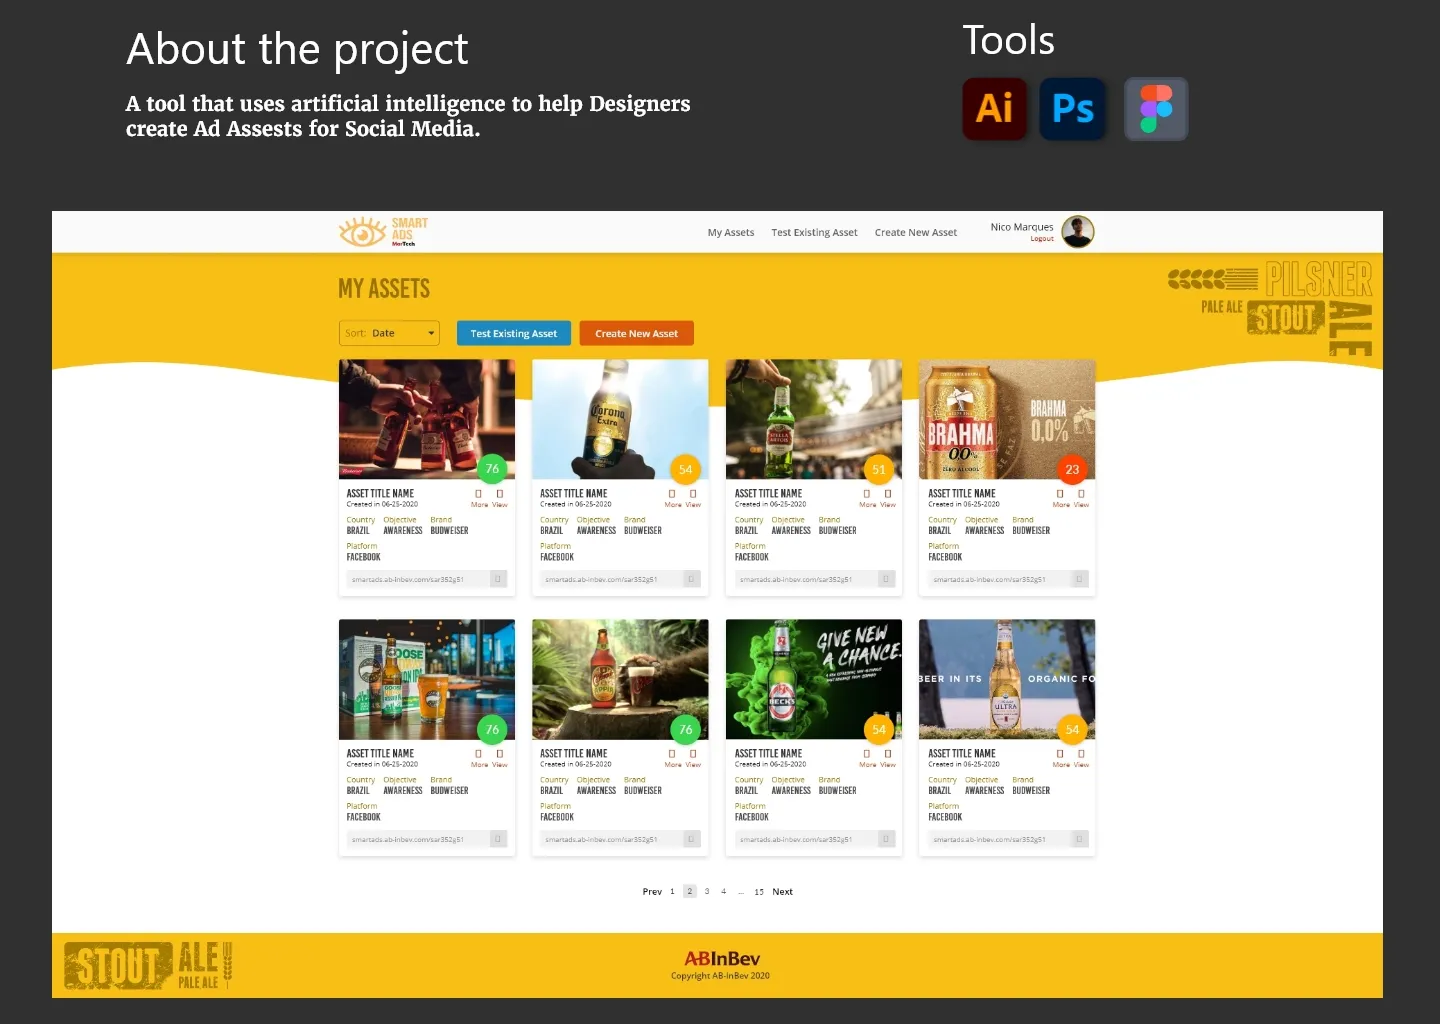Click the orange Create New Asset button
1440x1024 pixels.
pos(637,333)
